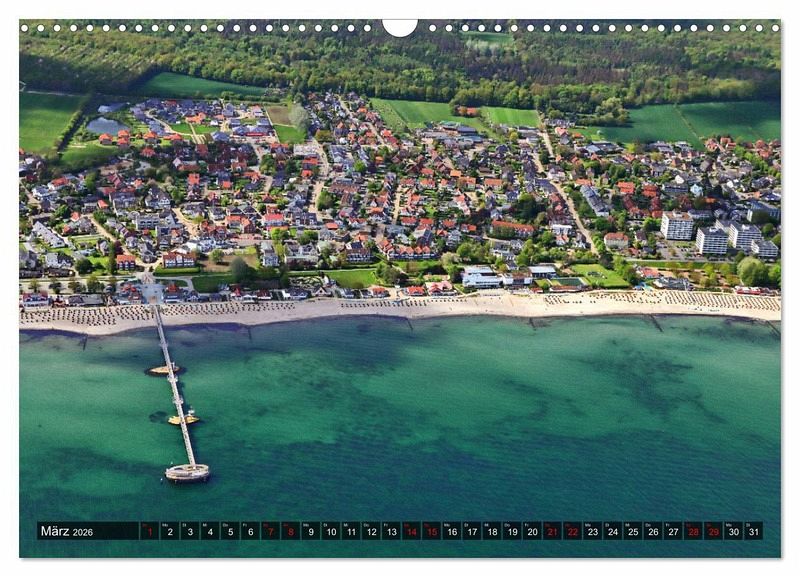Click the März 2026 month label
This screenshot has height=577, width=800.
tap(66, 531)
